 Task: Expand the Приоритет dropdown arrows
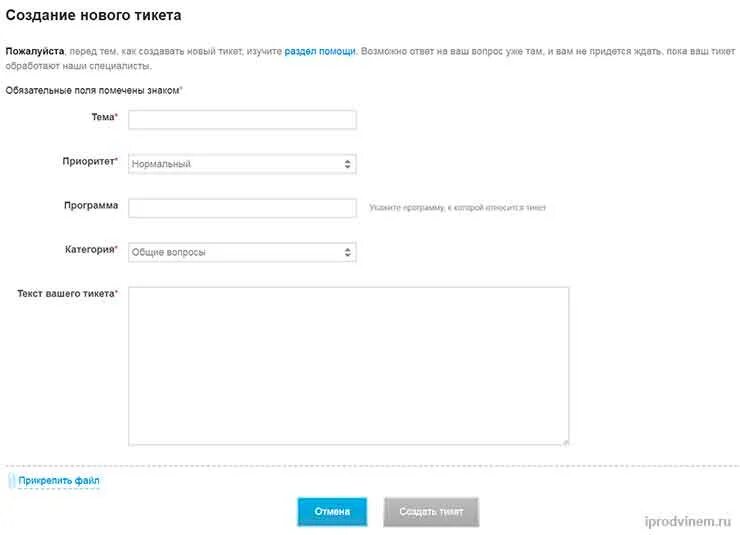pyautogui.click(x=347, y=164)
